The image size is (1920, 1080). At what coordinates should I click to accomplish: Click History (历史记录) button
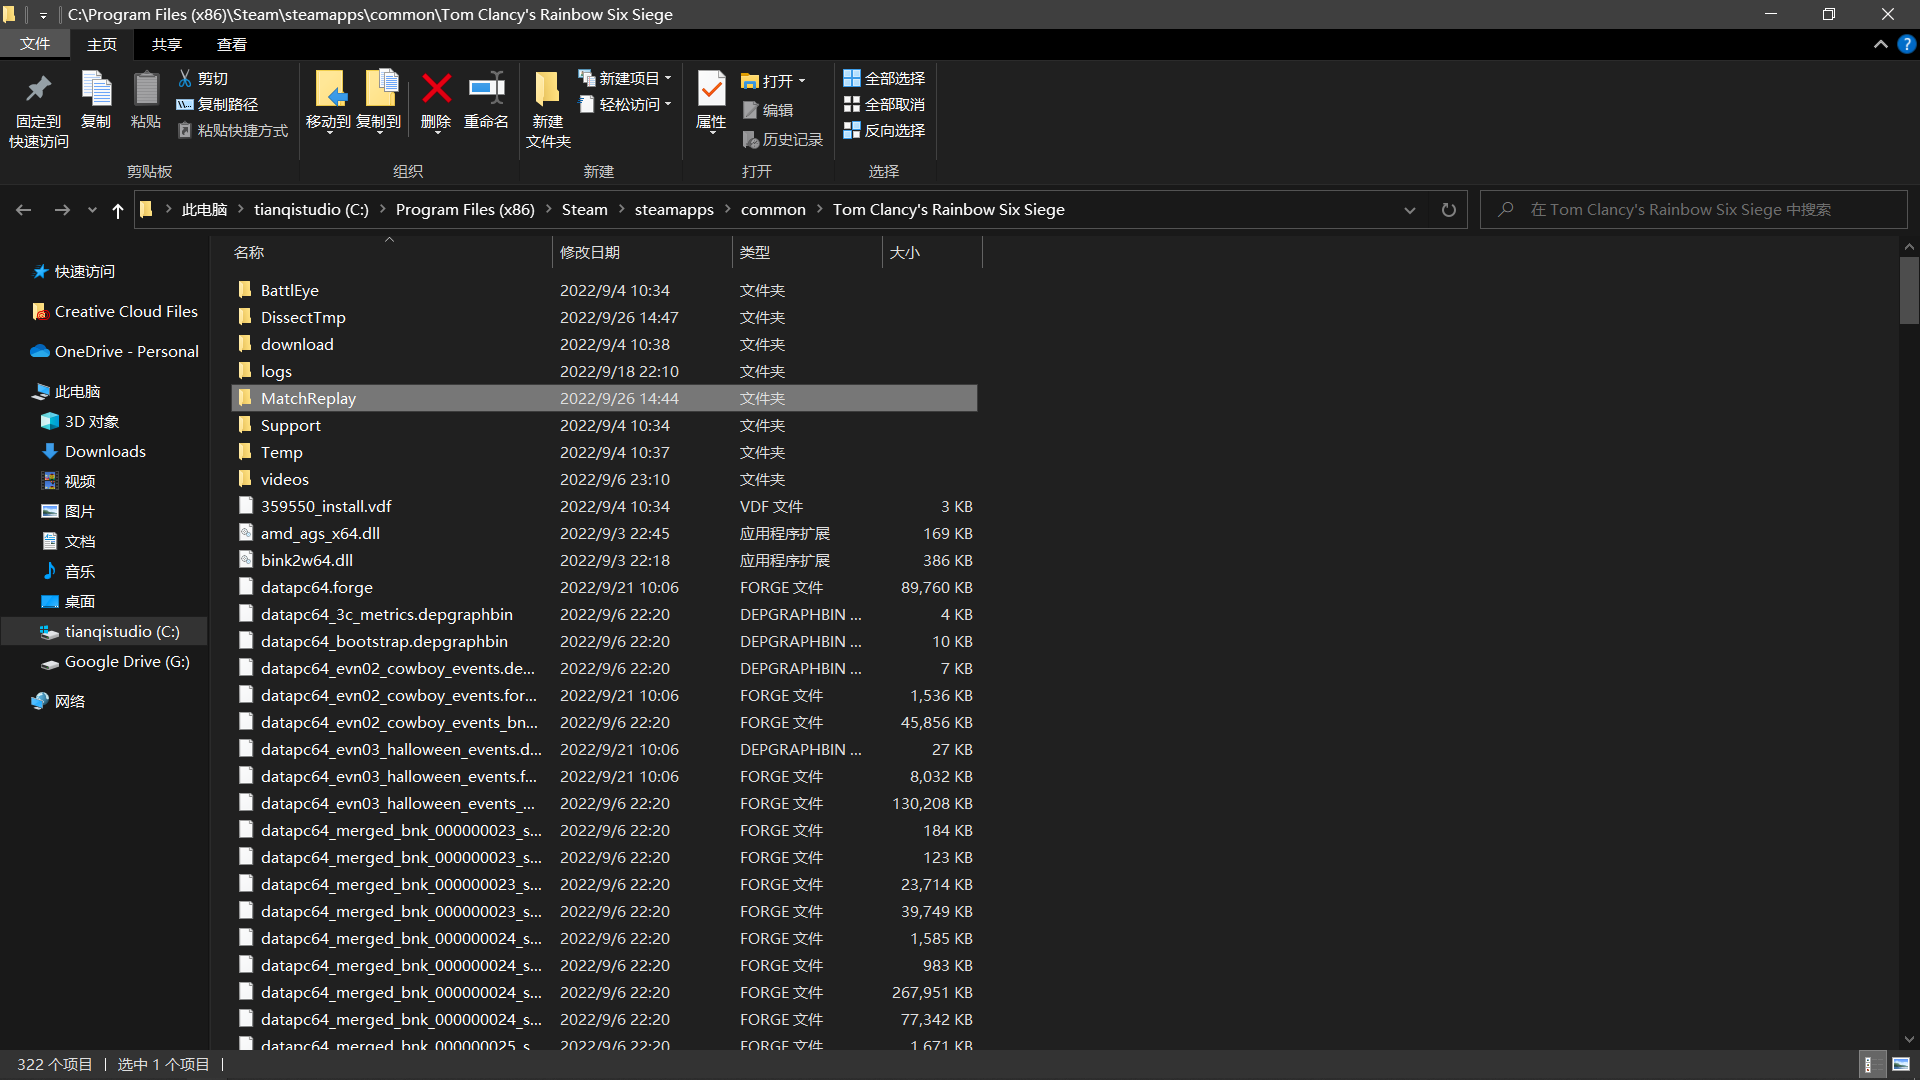coord(783,139)
